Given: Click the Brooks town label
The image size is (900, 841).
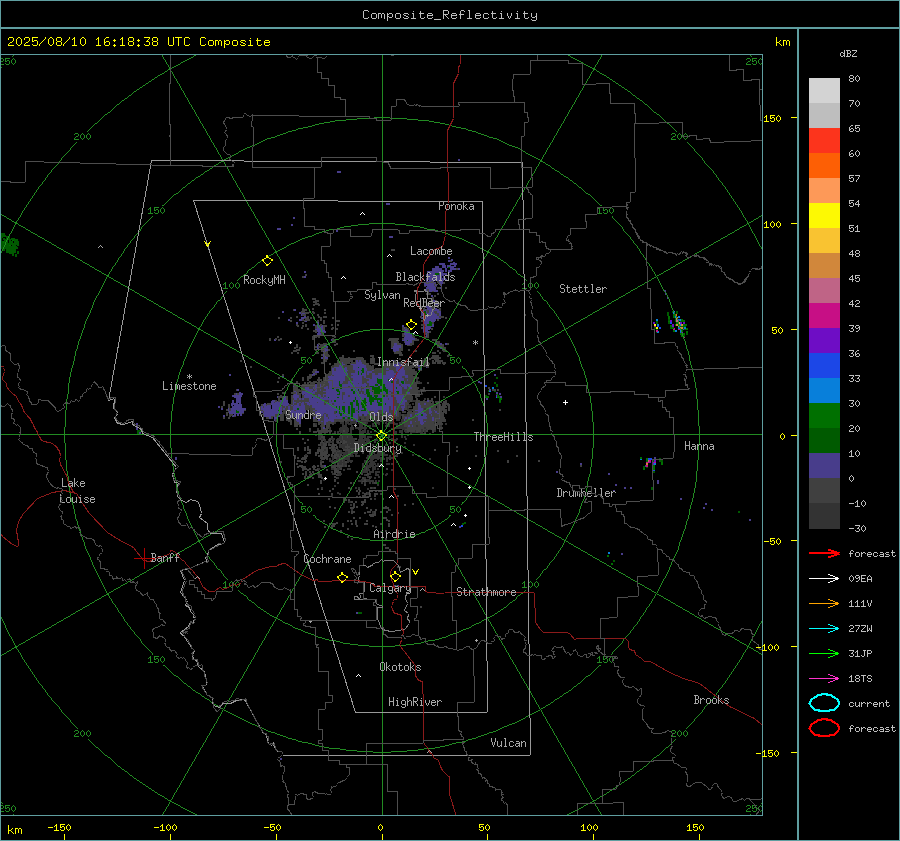Looking at the screenshot, I should click(711, 700).
